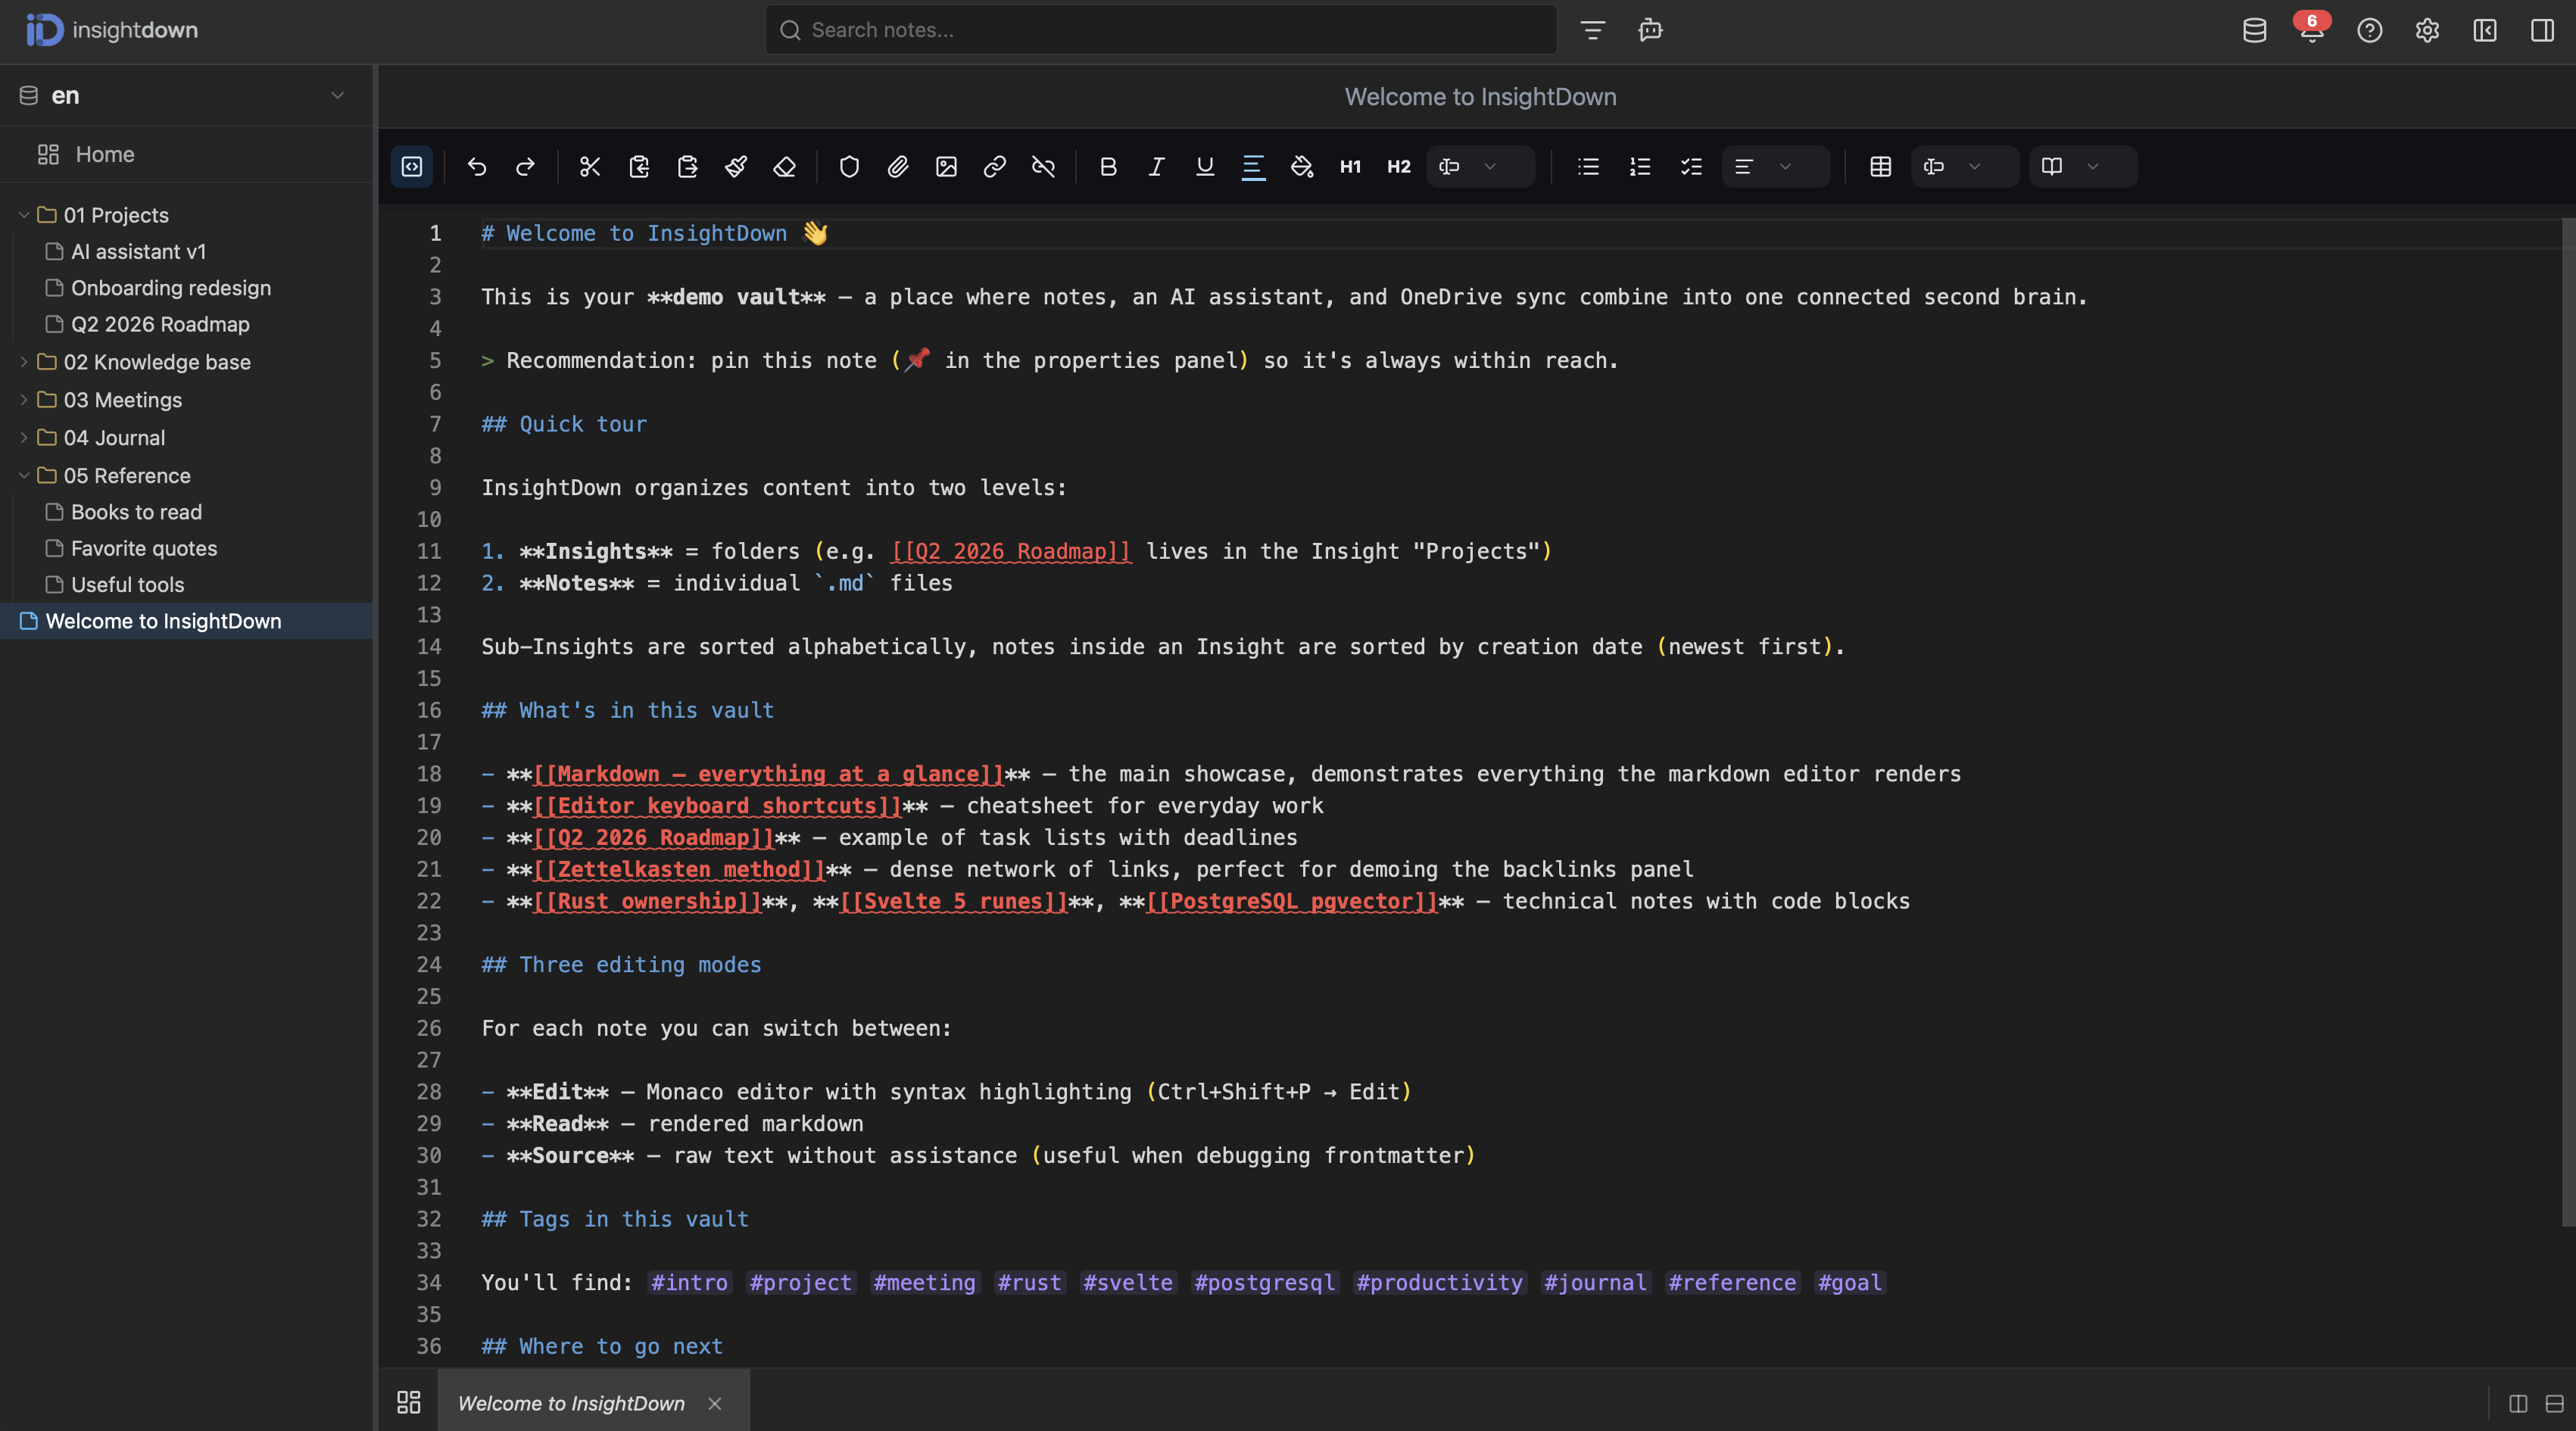The width and height of the screenshot is (2576, 1431).
Task: Click the #productivity tag
Action: pyautogui.click(x=1440, y=1283)
